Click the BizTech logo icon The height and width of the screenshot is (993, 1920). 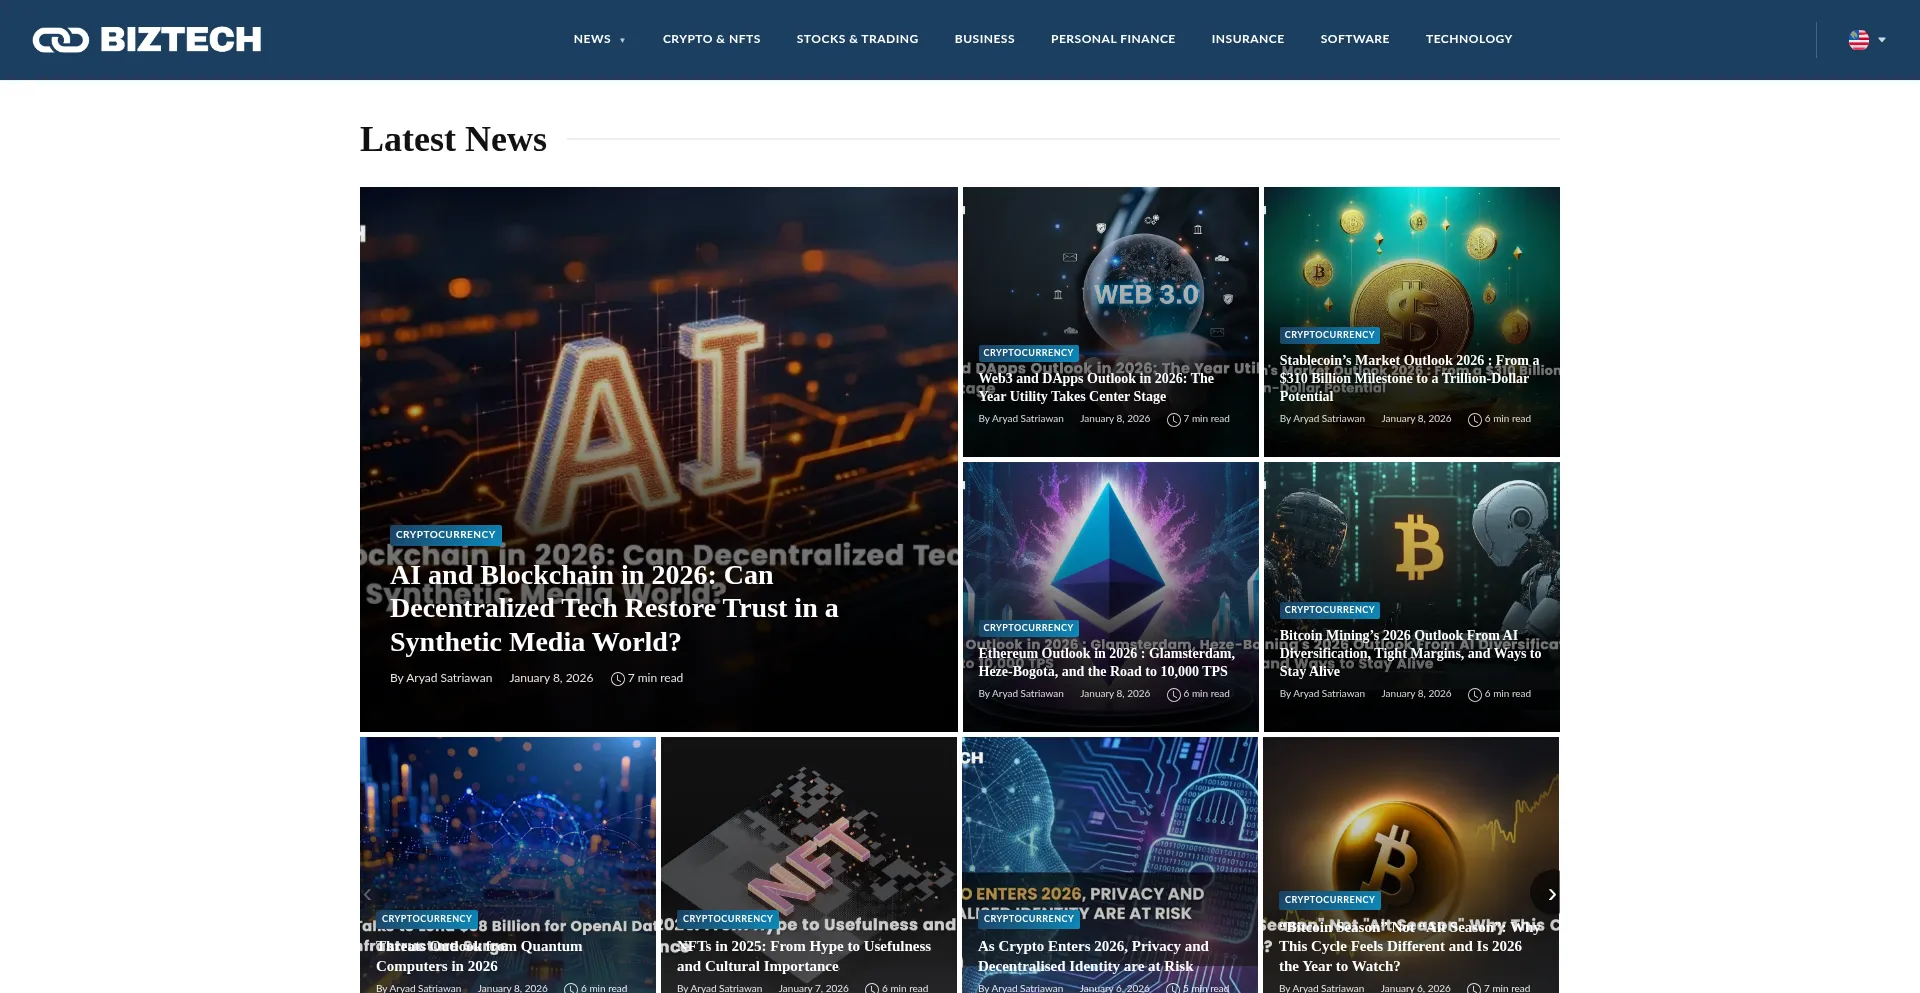click(x=60, y=40)
